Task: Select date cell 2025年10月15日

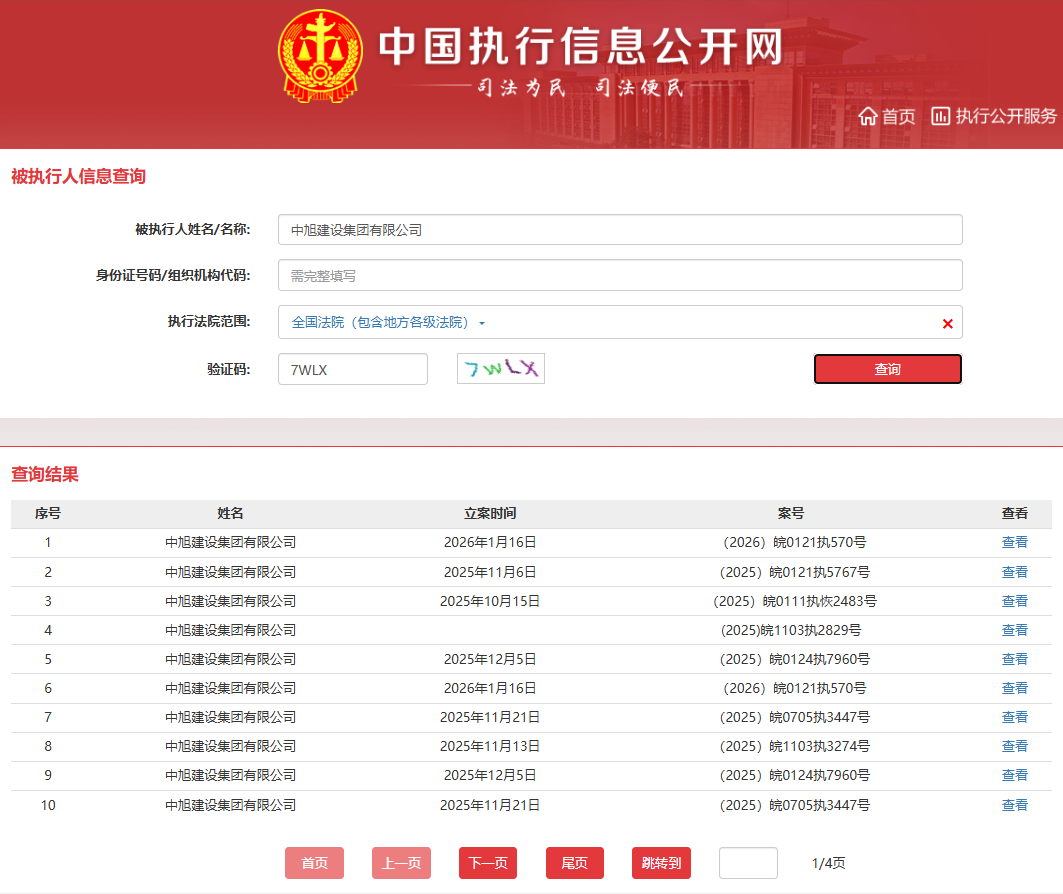Action: coord(490,601)
